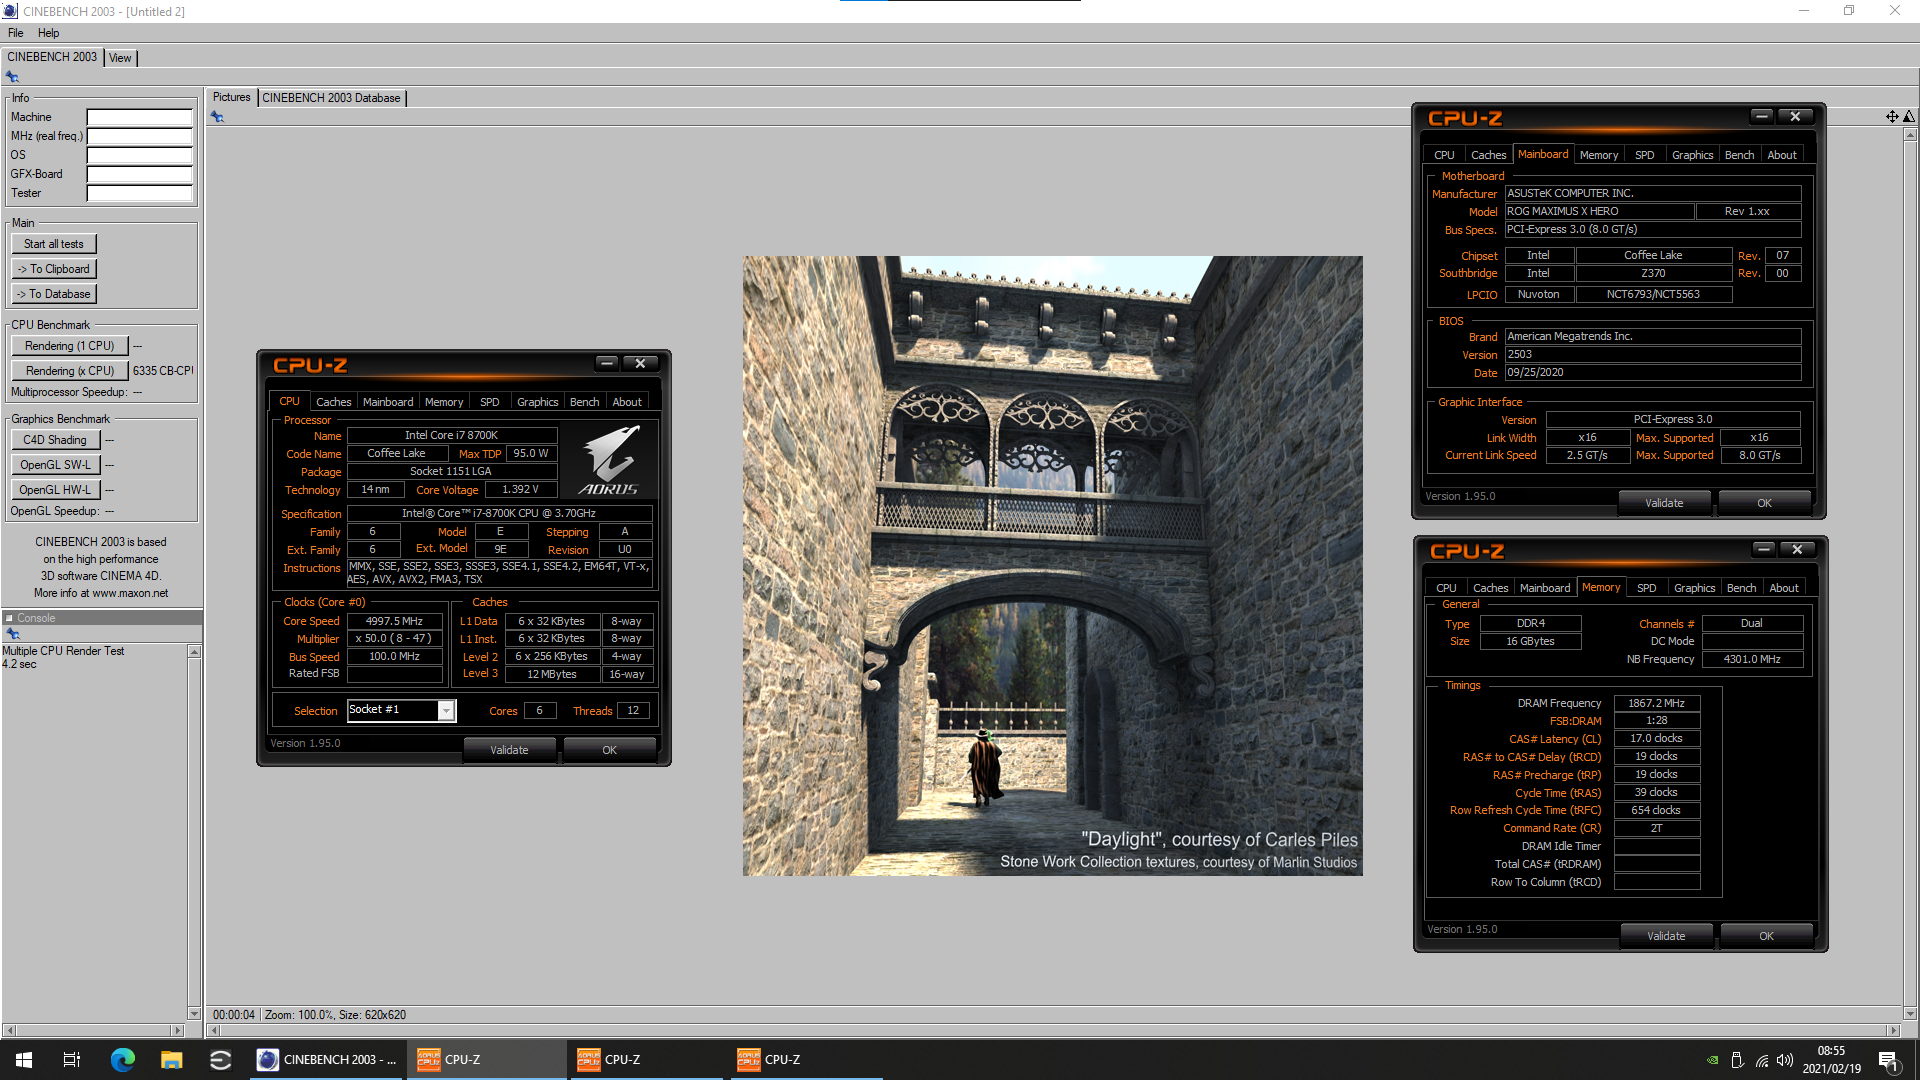Close the CPU-Z Memory window
Screen dimensions: 1920x1080
1797,549
